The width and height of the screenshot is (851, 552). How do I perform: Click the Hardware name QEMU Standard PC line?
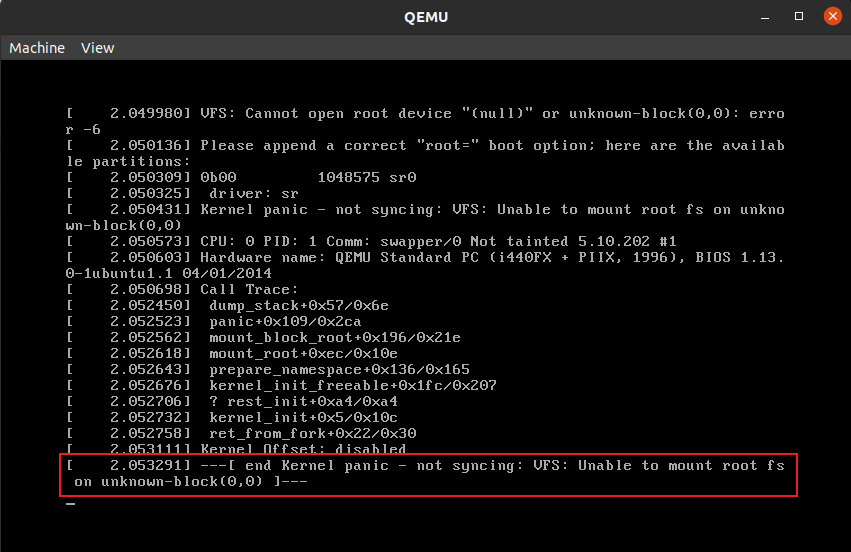pos(425,265)
